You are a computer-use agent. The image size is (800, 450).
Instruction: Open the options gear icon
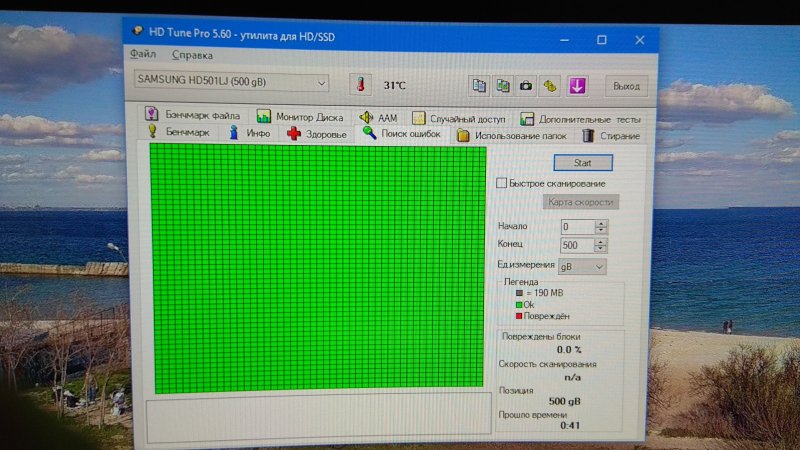click(550, 86)
